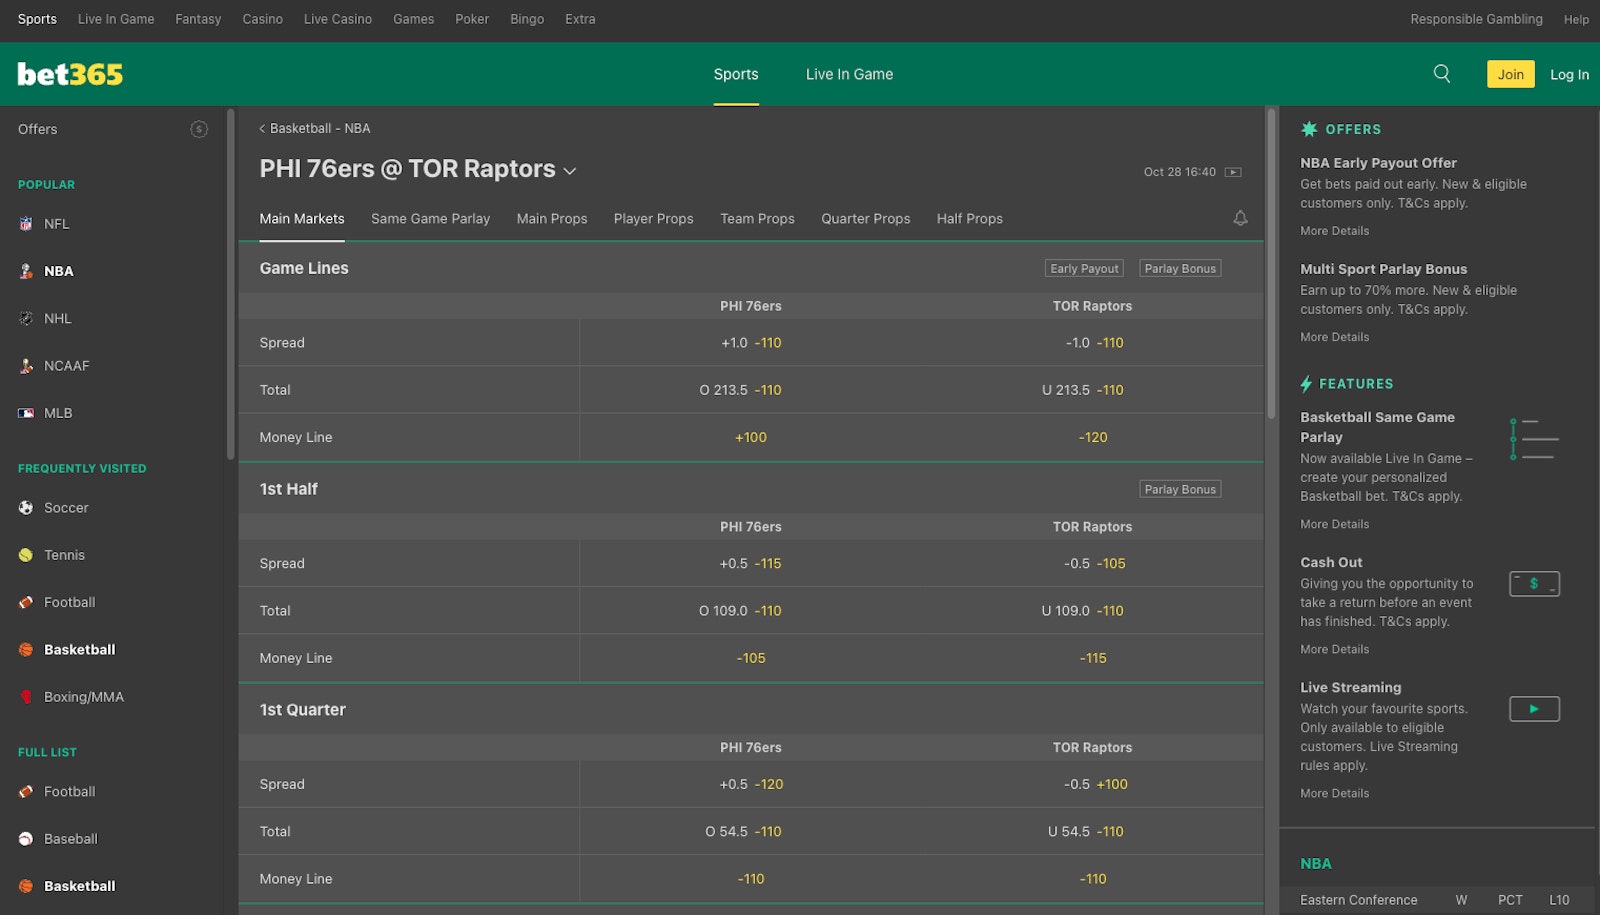Open the NFL section in the sidebar

(x=56, y=223)
